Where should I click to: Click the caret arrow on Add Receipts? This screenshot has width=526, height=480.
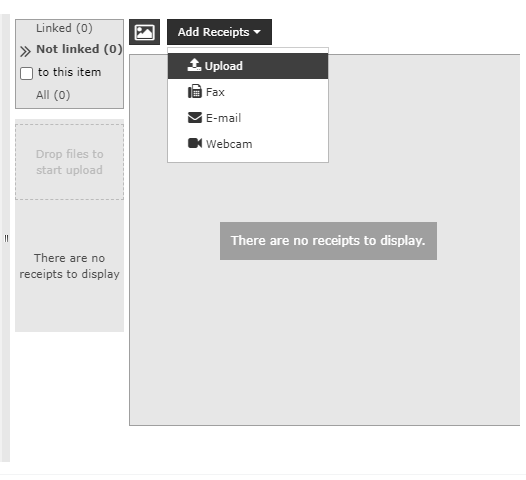[257, 32]
